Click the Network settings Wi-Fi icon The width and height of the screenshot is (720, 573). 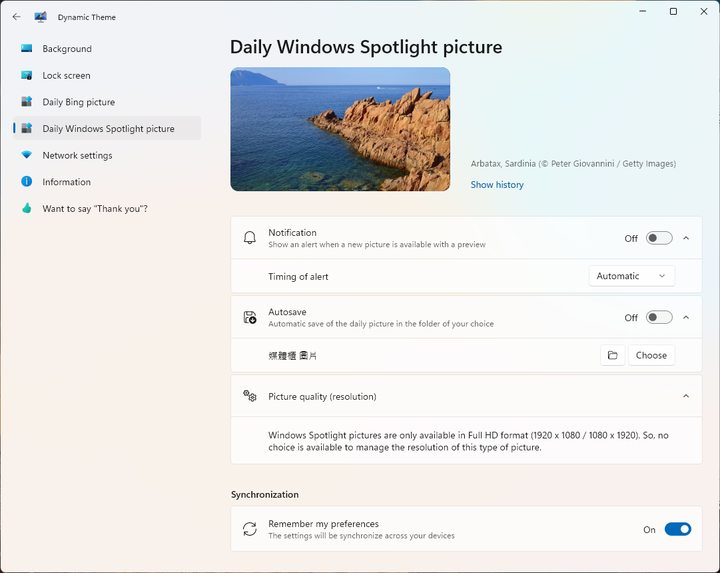pos(27,155)
